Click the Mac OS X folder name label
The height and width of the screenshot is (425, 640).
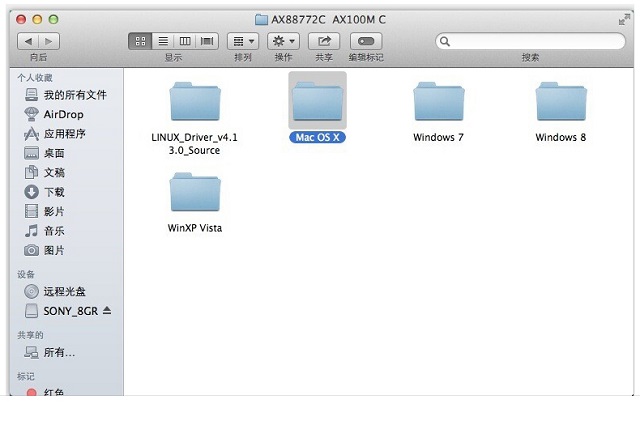coord(318,138)
